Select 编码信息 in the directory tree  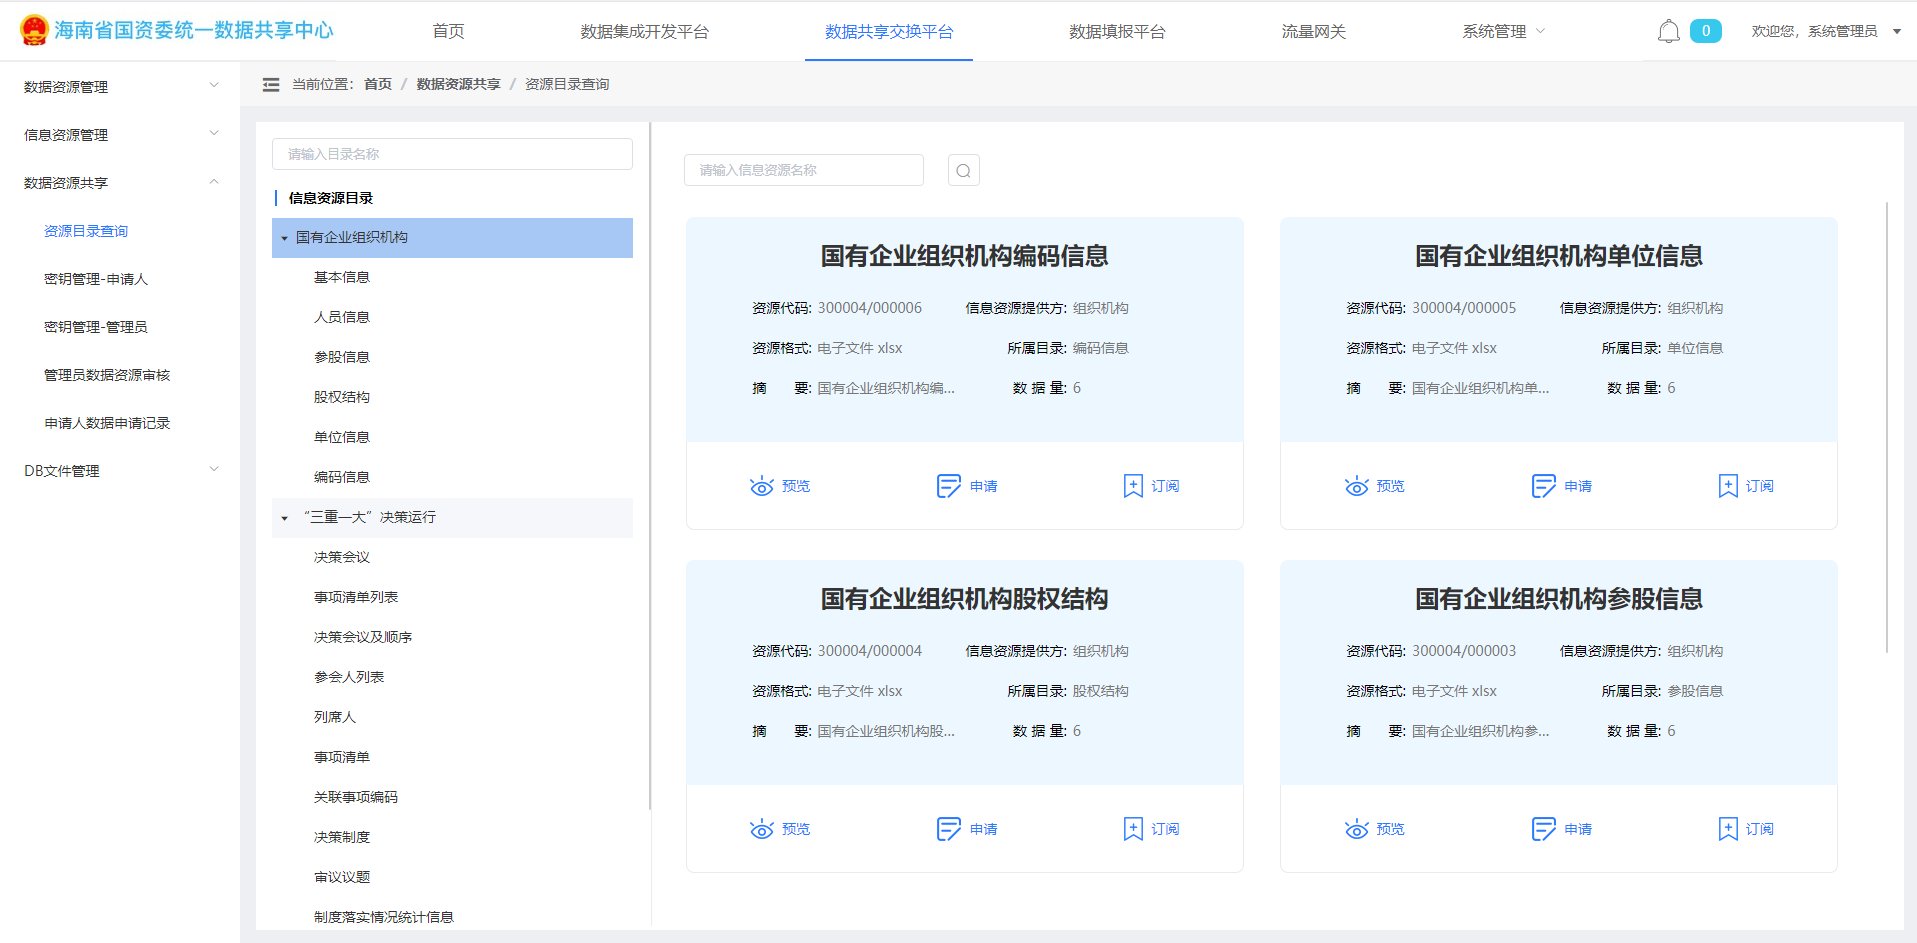(342, 477)
